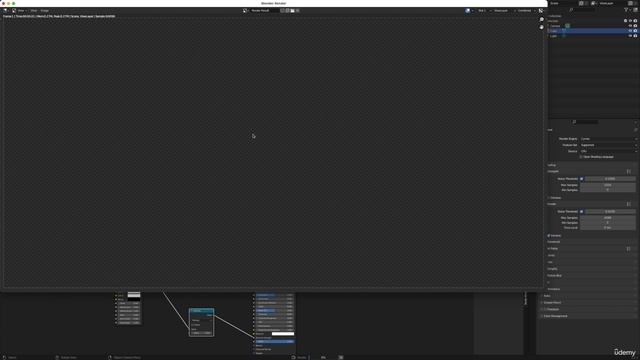Image resolution: width=640 pixels, height=360 pixels.
Task: Select the Light object in outliner
Action: (x=553, y=36)
